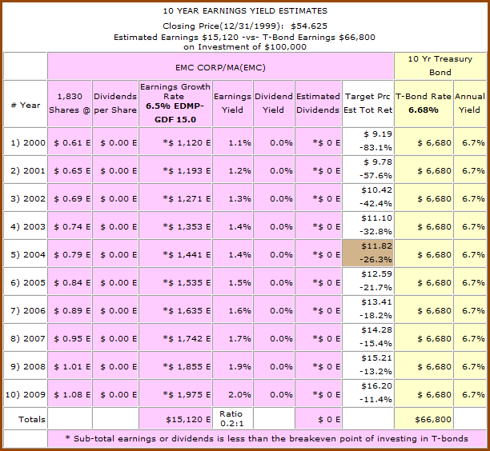Click the 'EMC CORP/MA(EMC)' header cell
The height and width of the screenshot is (451, 490).
(220, 66)
